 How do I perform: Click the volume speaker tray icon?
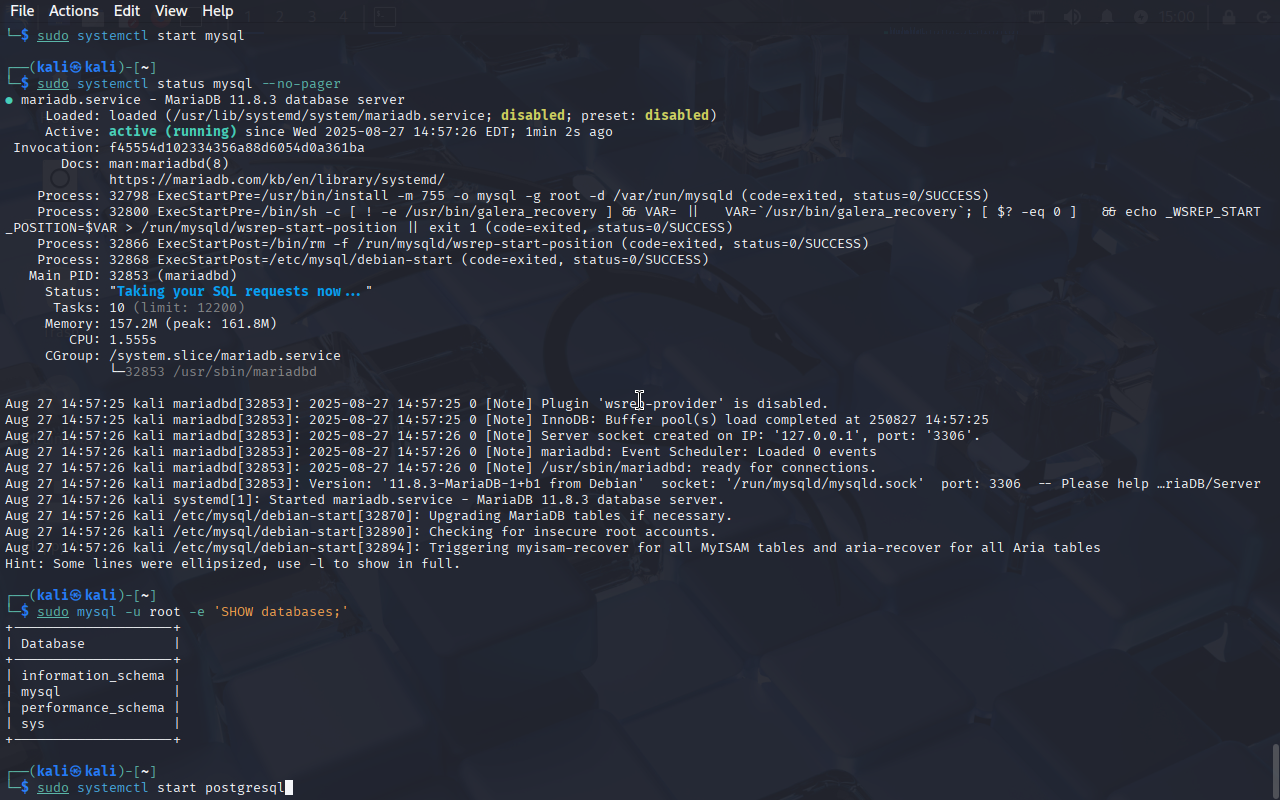point(1072,17)
